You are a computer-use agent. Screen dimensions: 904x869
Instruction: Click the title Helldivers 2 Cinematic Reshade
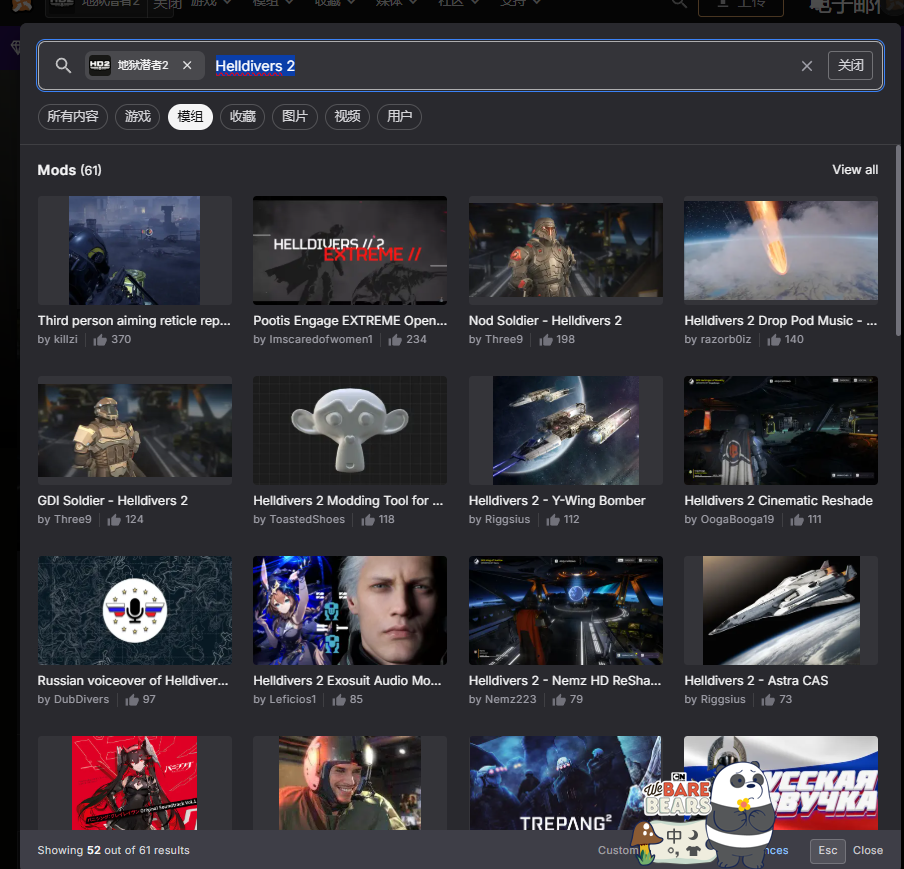pyautogui.click(x=778, y=501)
